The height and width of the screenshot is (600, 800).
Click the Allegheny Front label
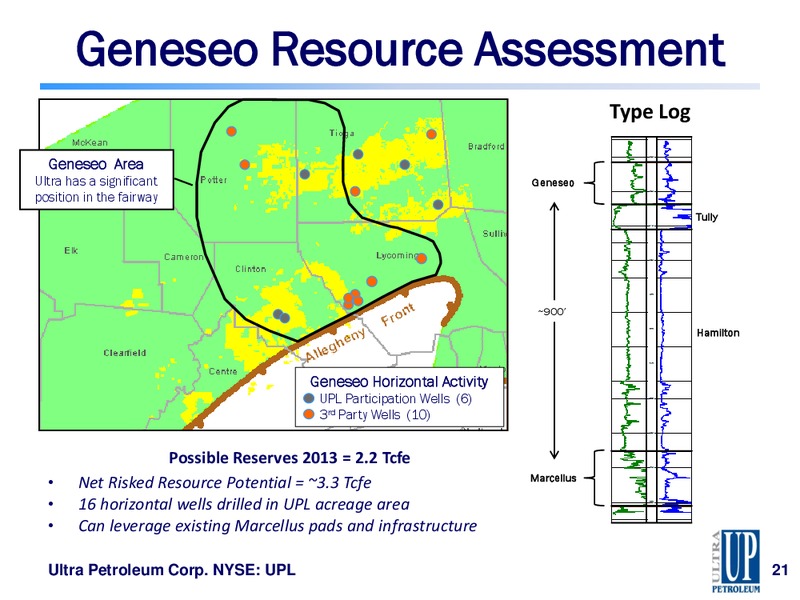[360, 333]
